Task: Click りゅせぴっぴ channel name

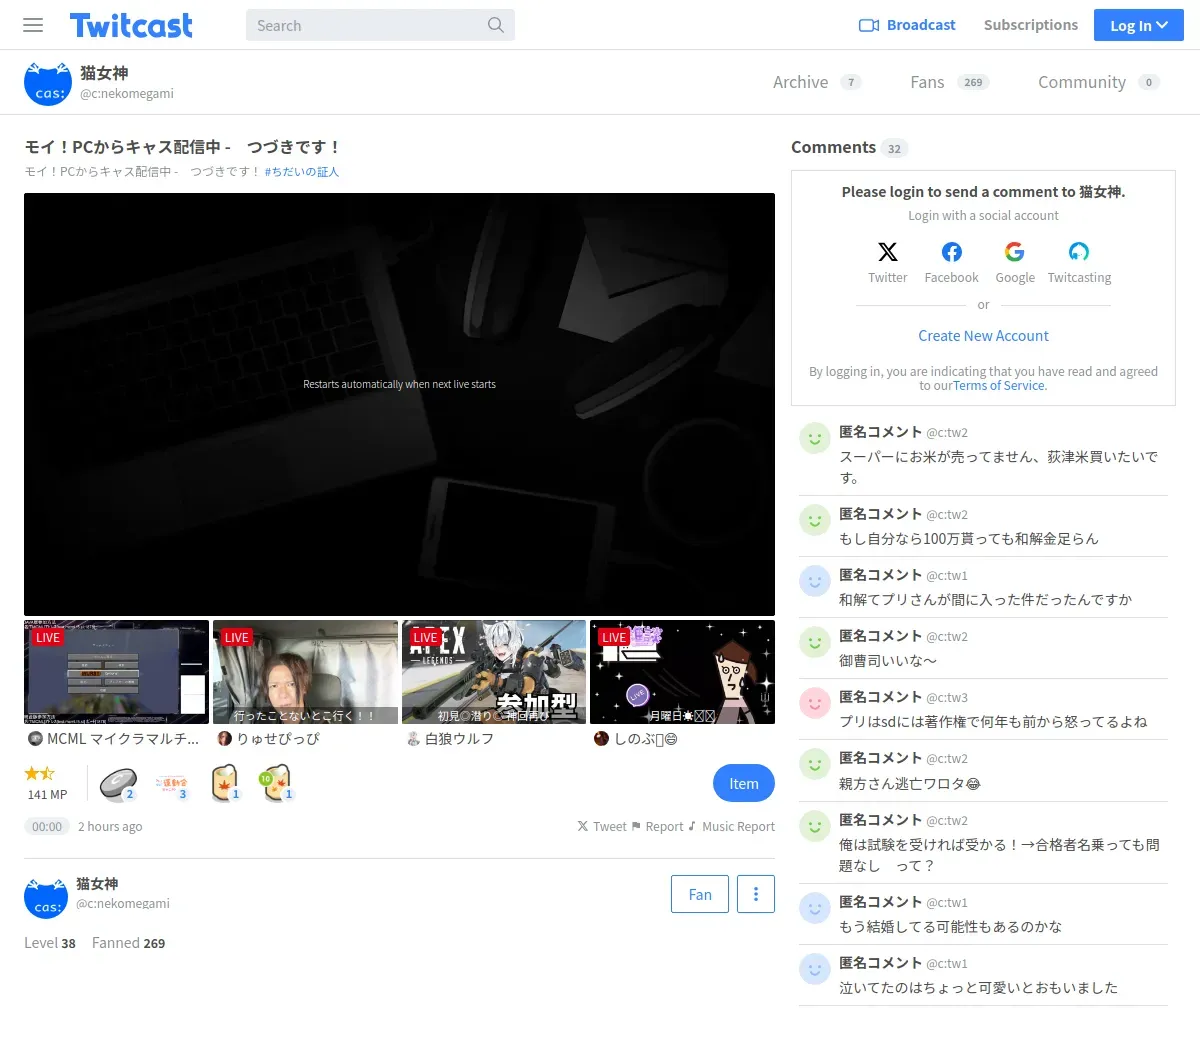Action: [x=278, y=739]
